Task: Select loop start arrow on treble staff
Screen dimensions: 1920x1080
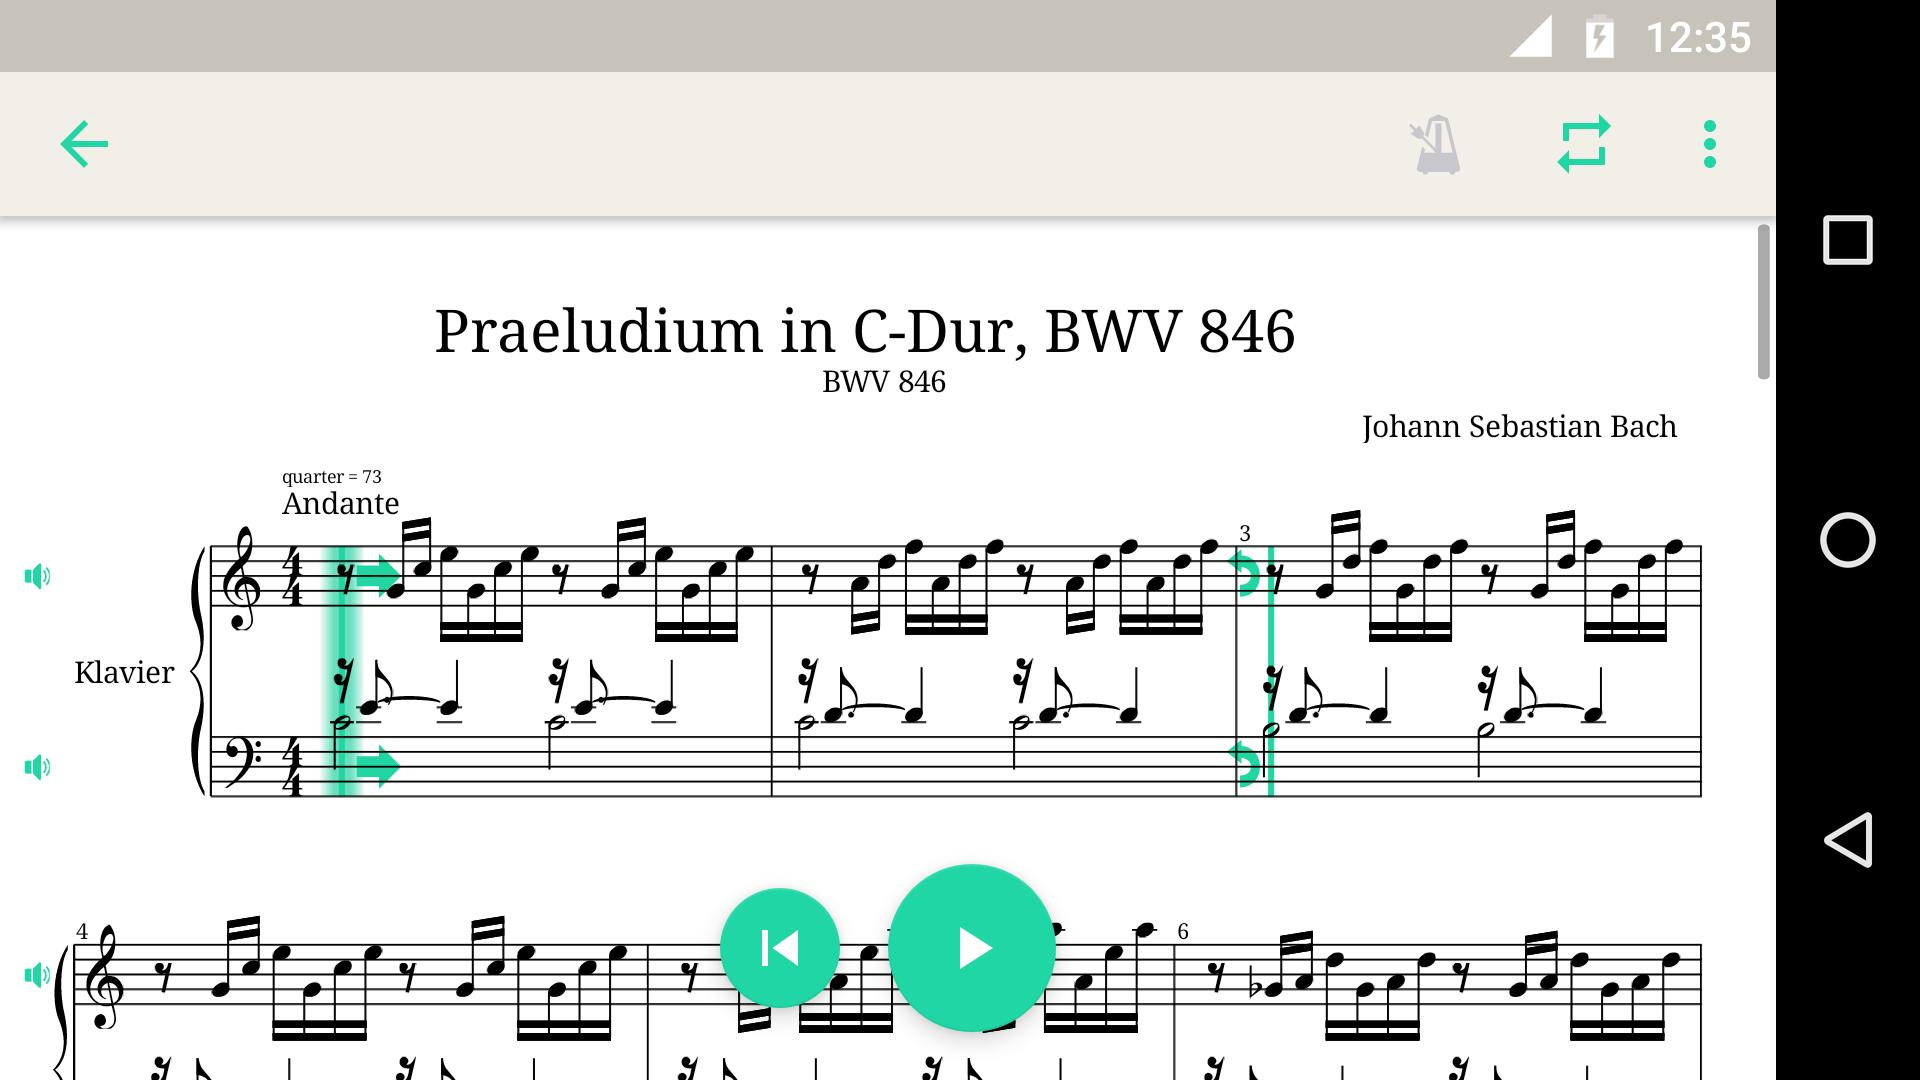Action: (x=378, y=576)
